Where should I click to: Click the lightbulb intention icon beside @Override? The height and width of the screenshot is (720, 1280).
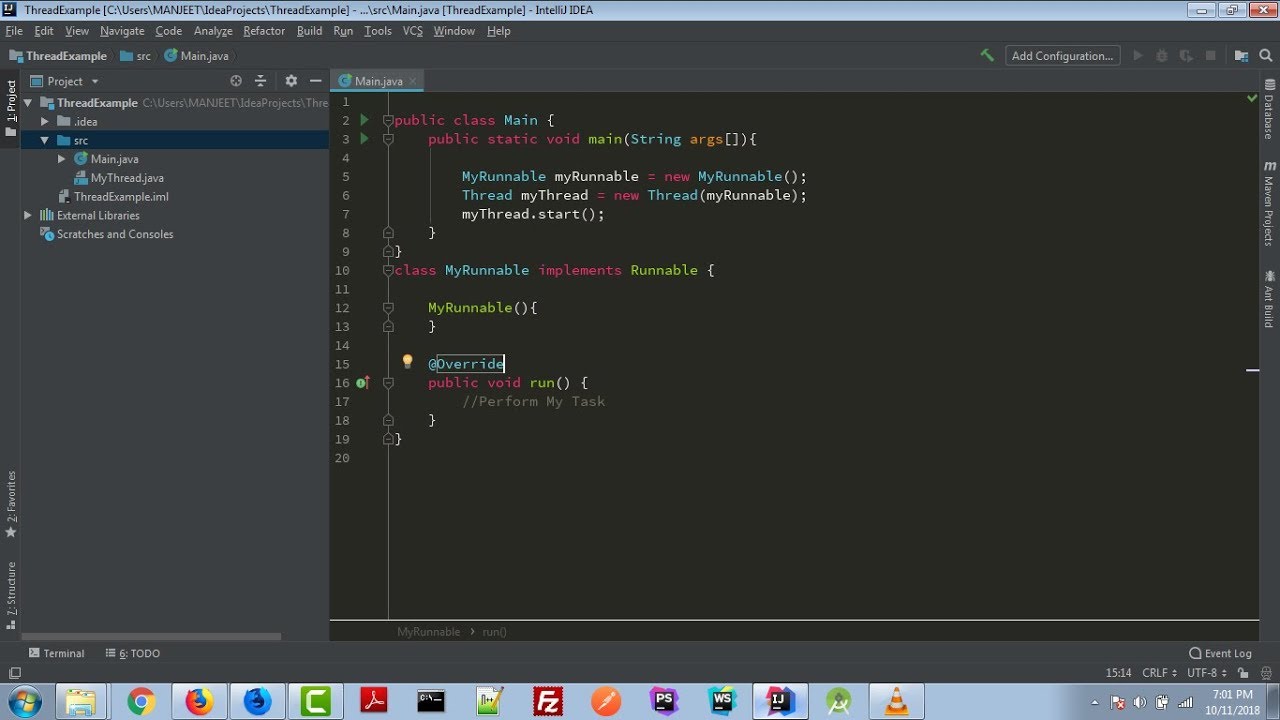coord(407,362)
